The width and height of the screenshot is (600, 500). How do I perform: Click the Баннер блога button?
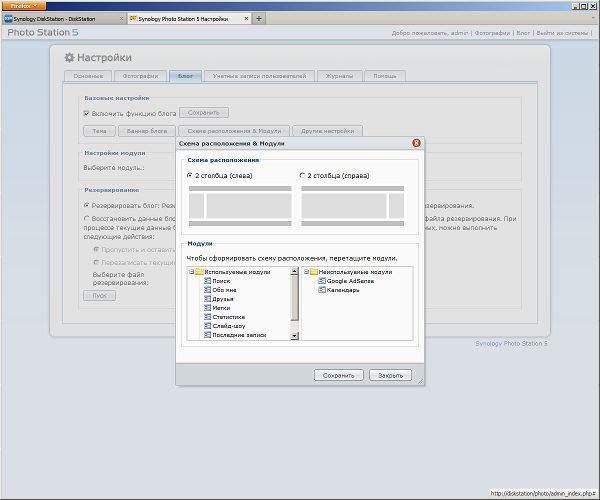(147, 131)
